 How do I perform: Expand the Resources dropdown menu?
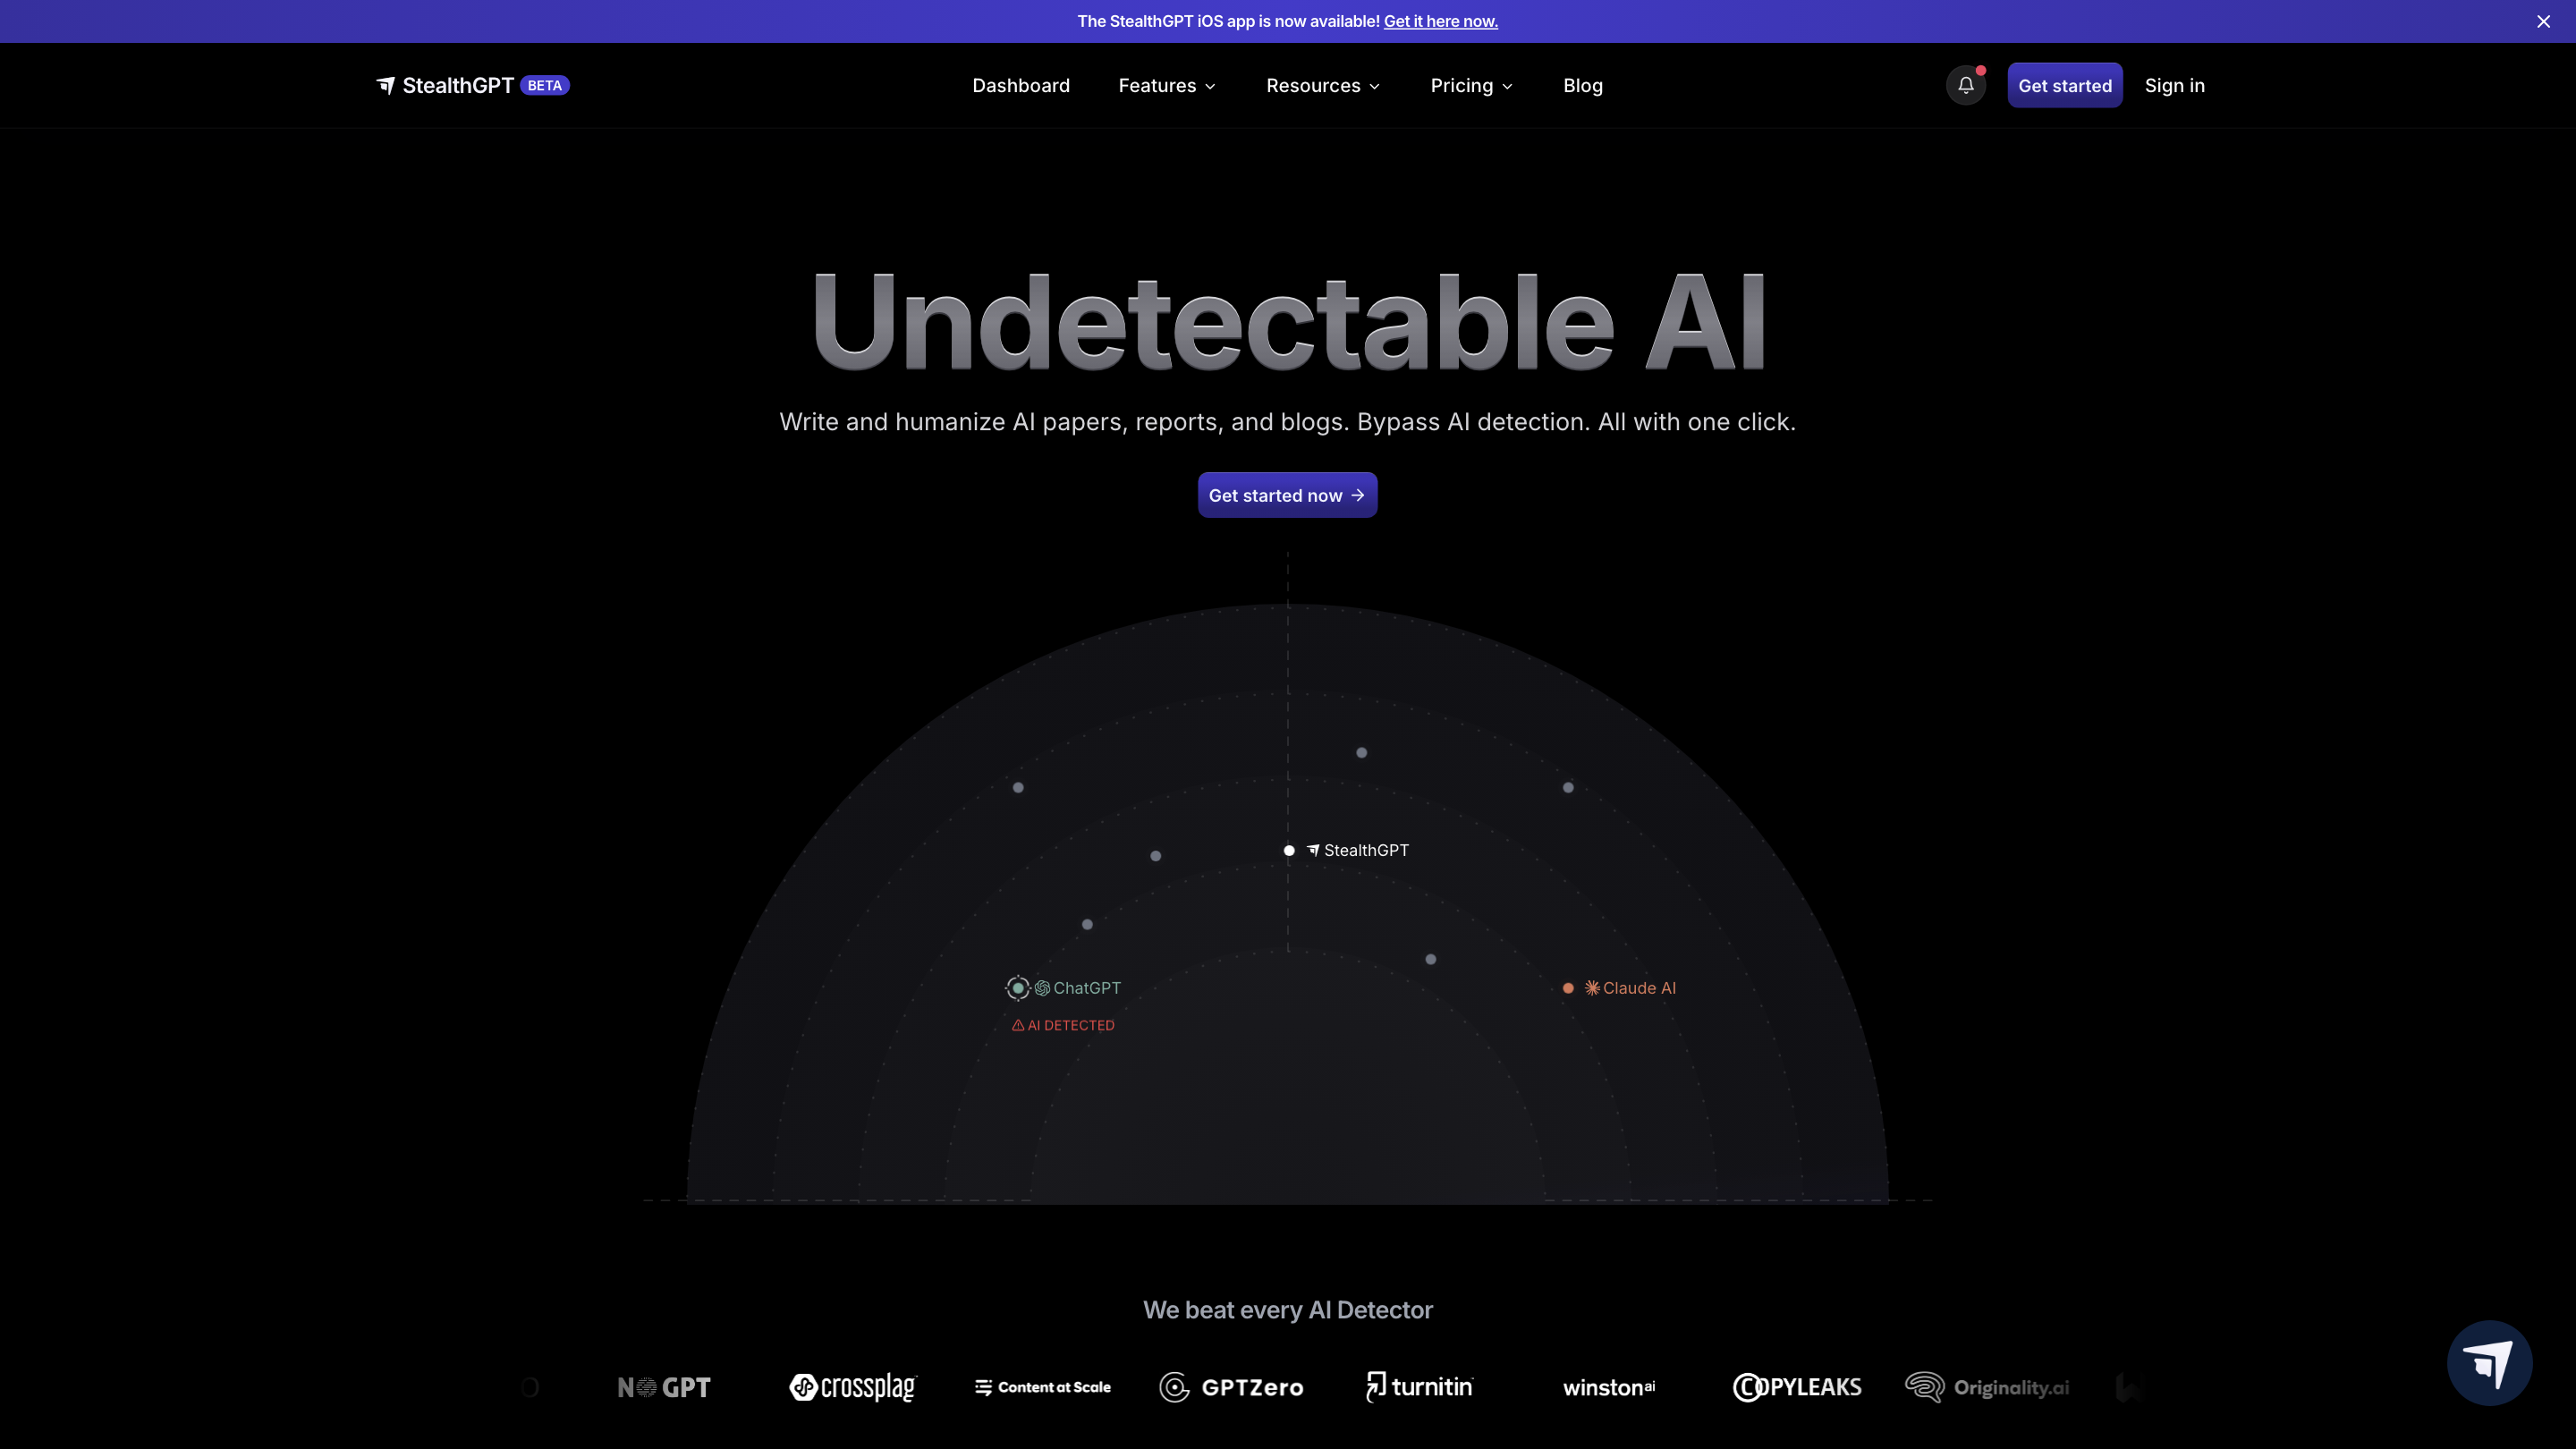tap(1323, 85)
